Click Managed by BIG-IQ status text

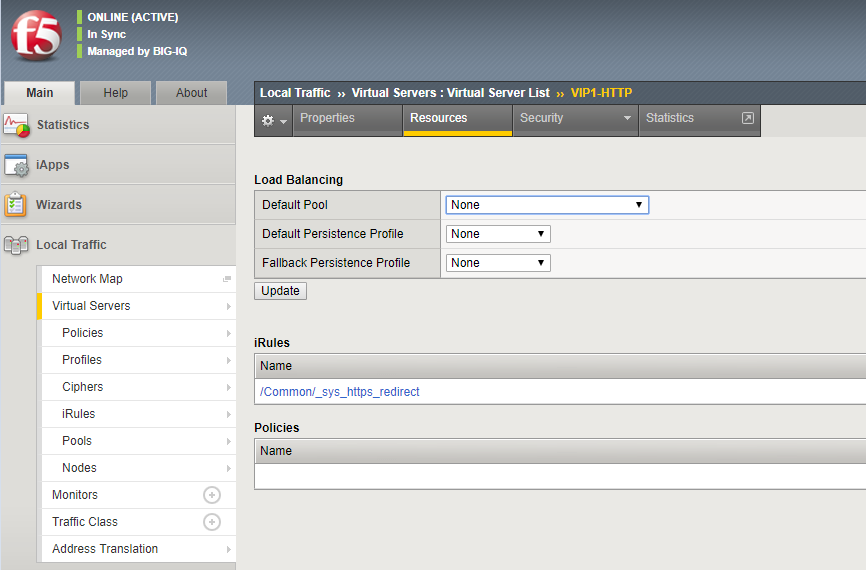[x=137, y=51]
